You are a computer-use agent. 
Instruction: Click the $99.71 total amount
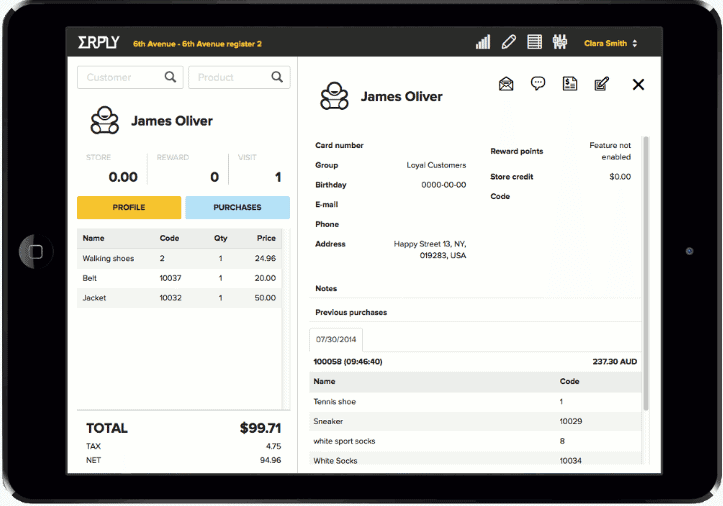point(260,428)
